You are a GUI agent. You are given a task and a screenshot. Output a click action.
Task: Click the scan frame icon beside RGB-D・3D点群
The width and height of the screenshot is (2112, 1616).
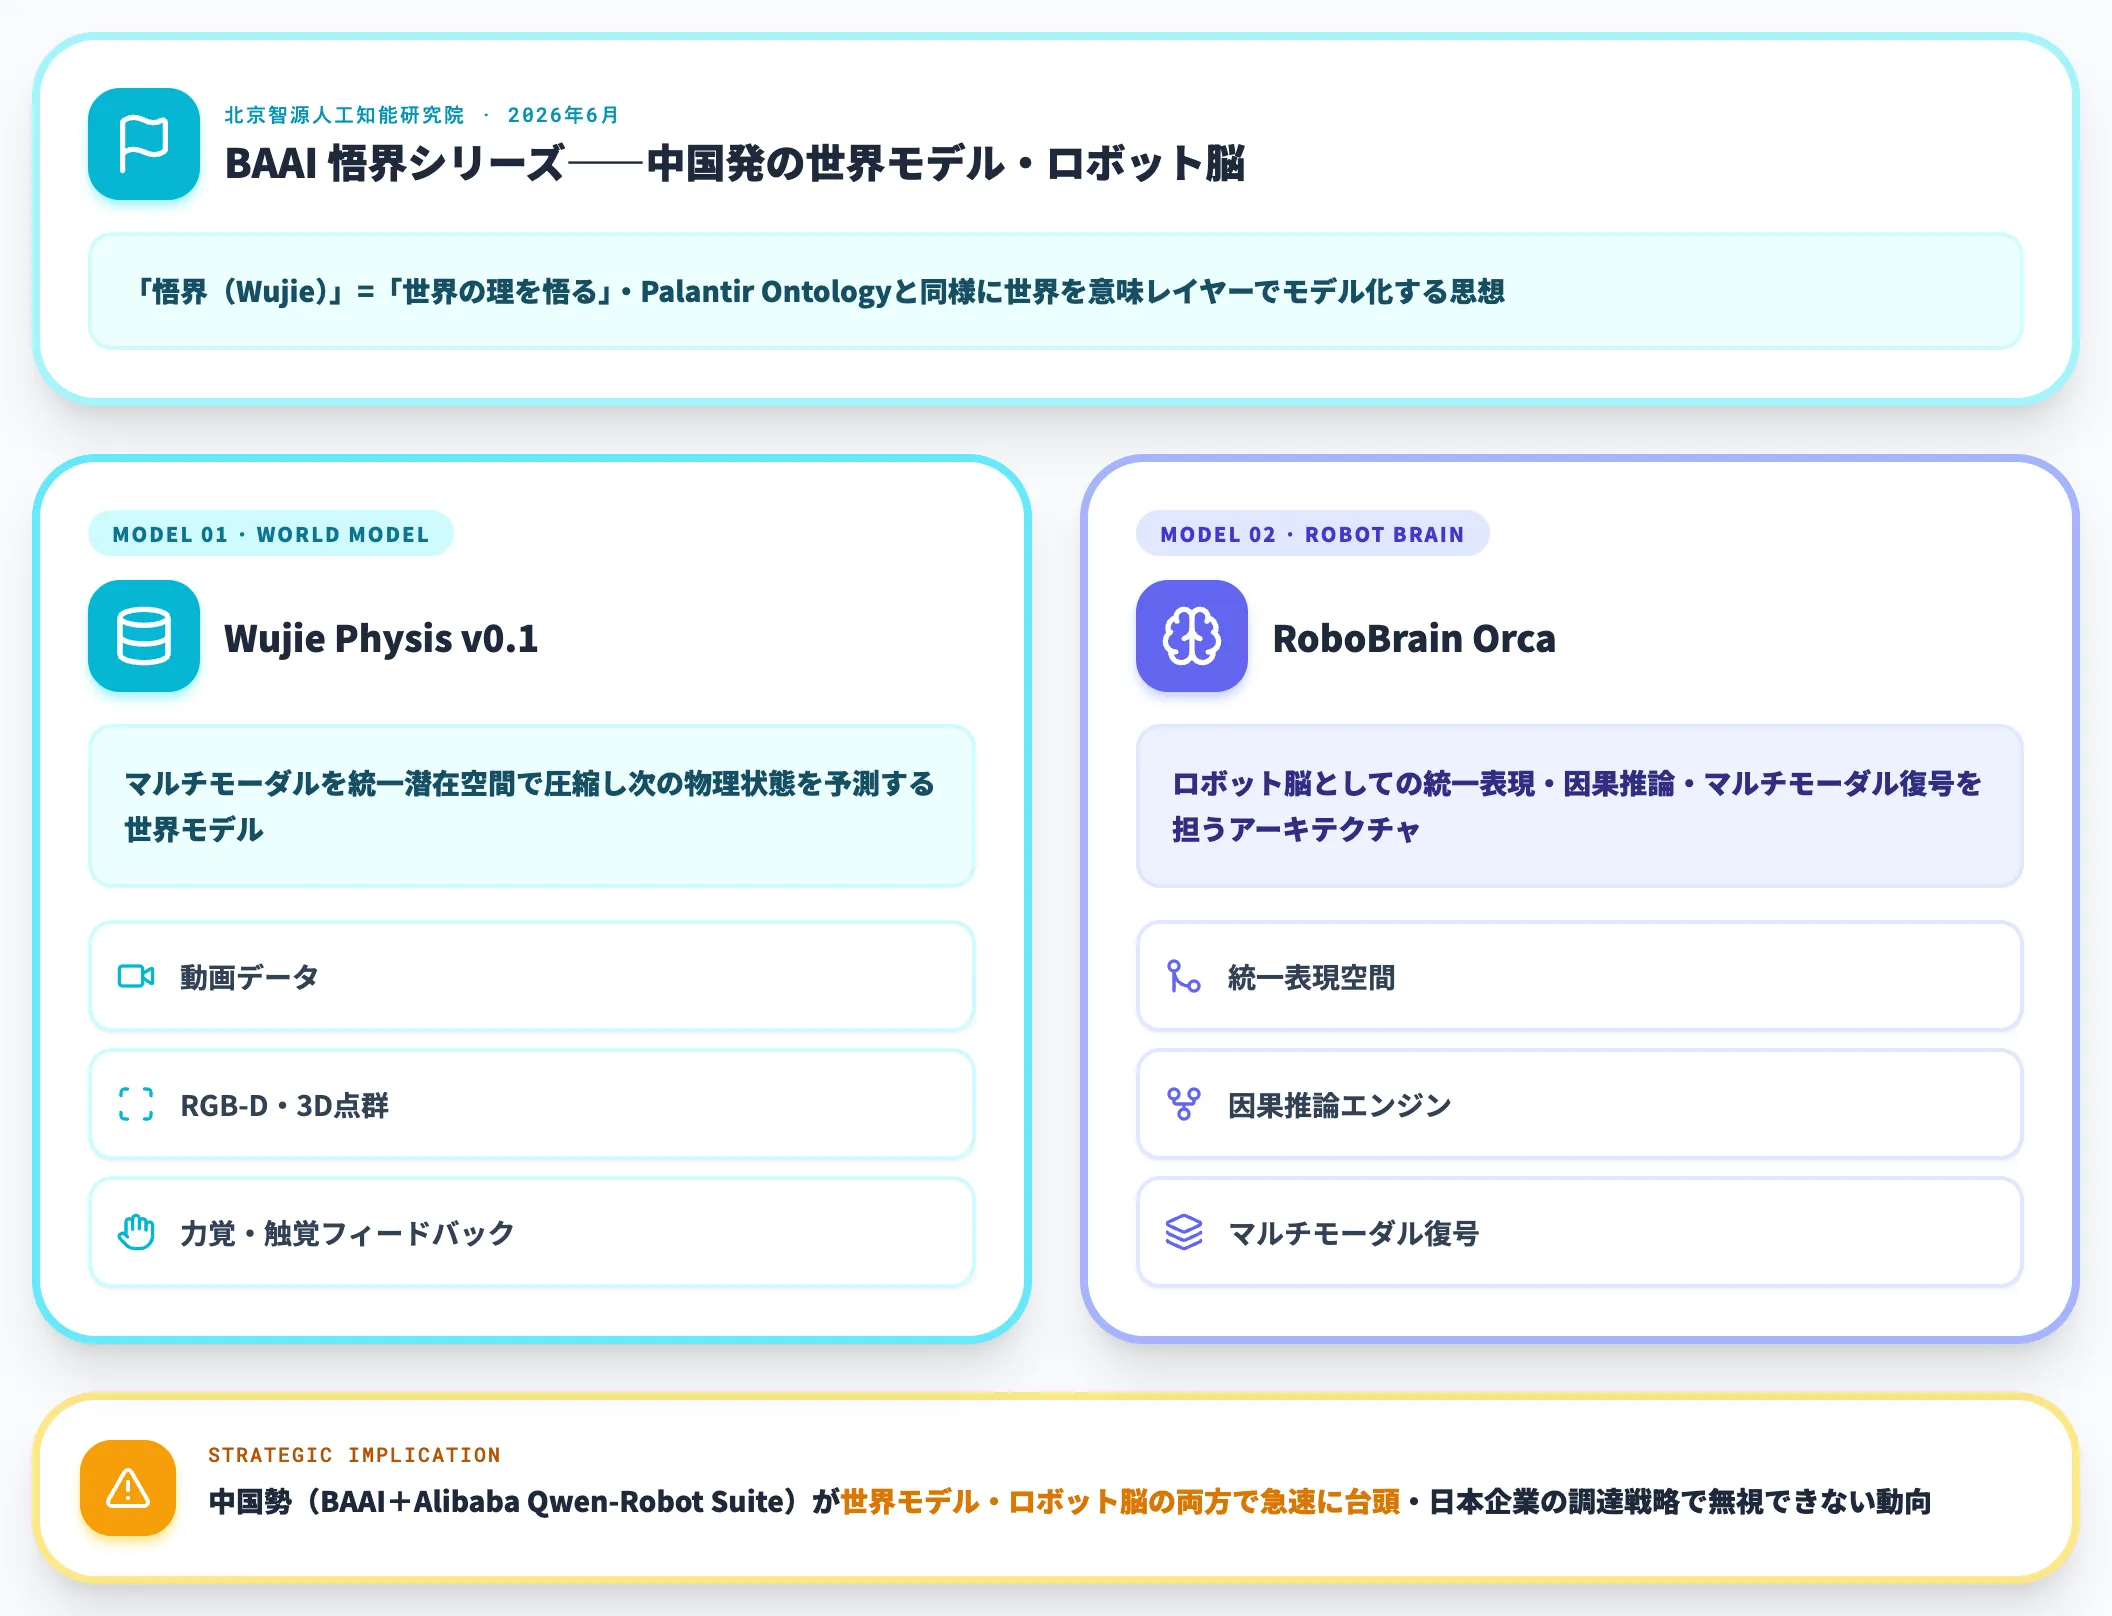click(136, 1104)
